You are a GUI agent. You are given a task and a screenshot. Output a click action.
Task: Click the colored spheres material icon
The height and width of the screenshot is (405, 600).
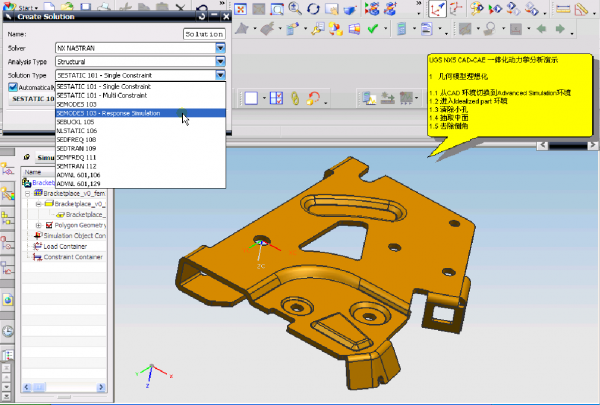[336, 29]
